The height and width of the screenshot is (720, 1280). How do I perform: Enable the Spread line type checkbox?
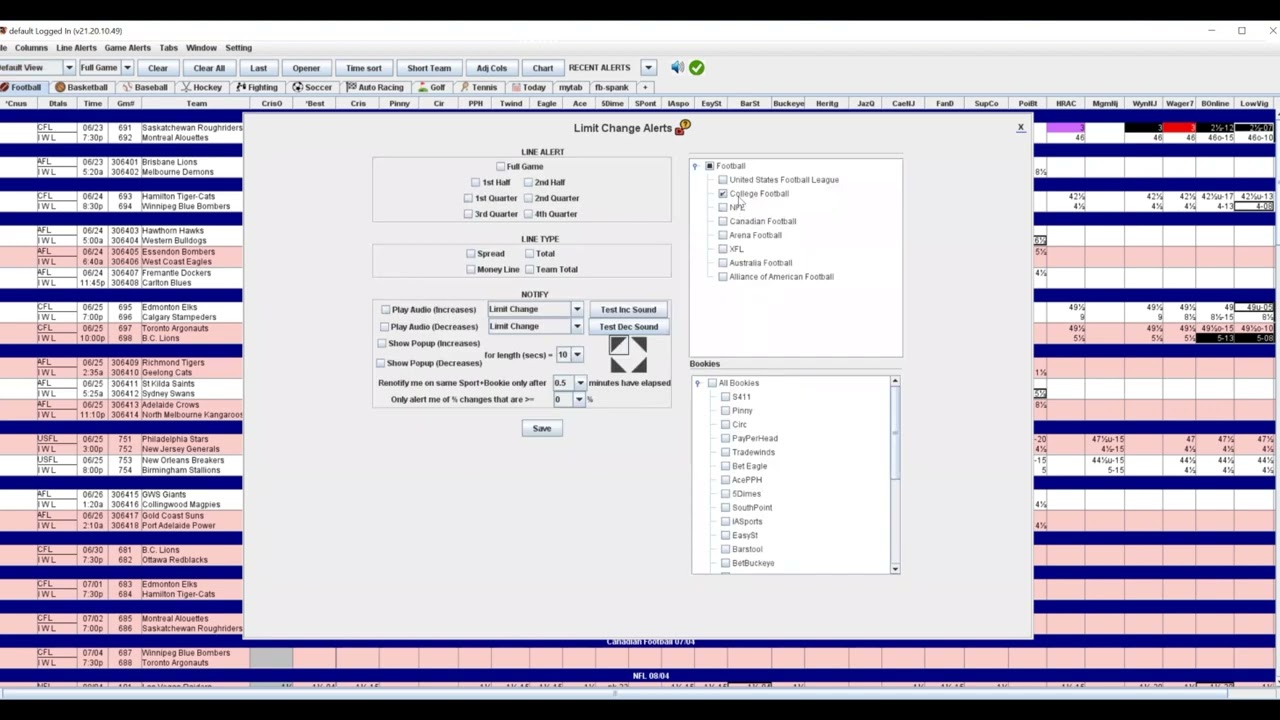tap(471, 254)
